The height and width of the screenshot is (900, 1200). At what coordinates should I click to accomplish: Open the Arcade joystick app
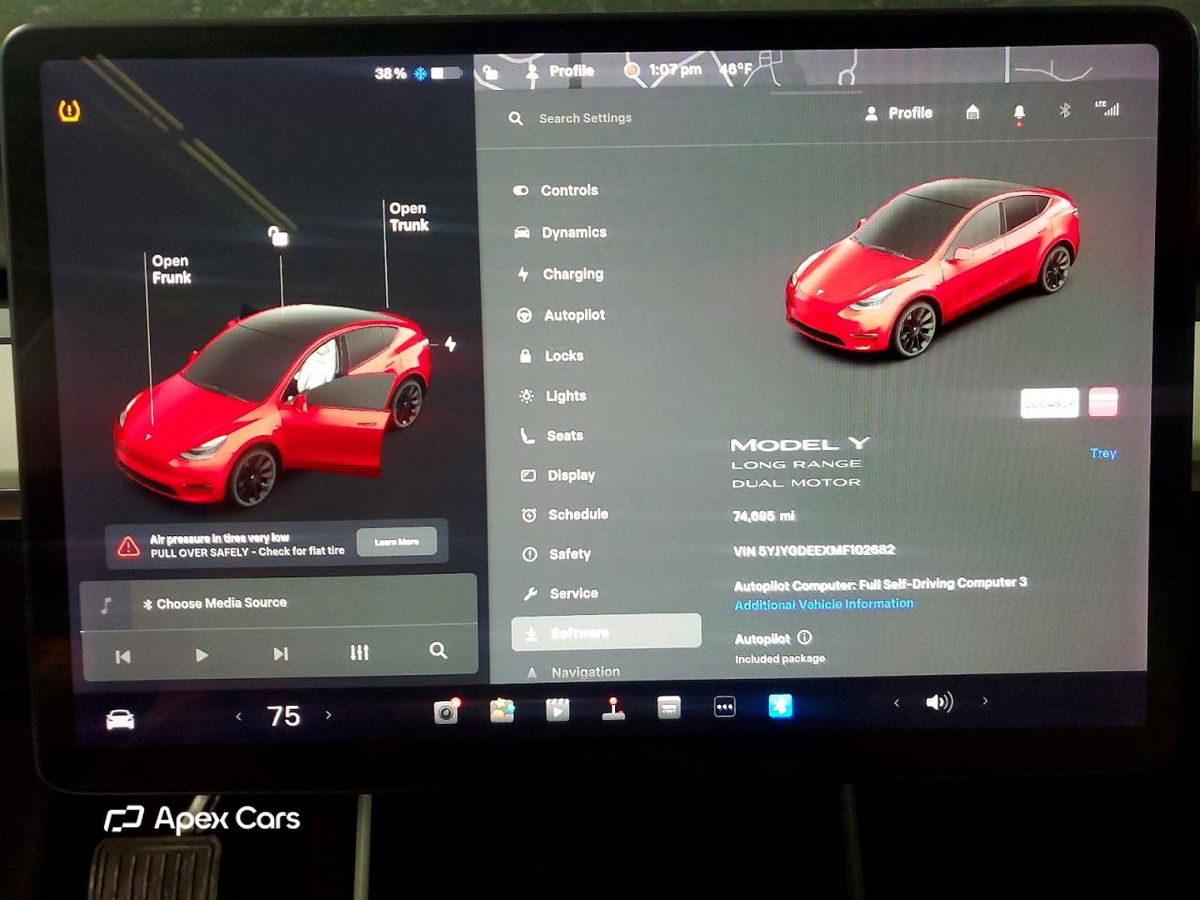click(x=614, y=708)
